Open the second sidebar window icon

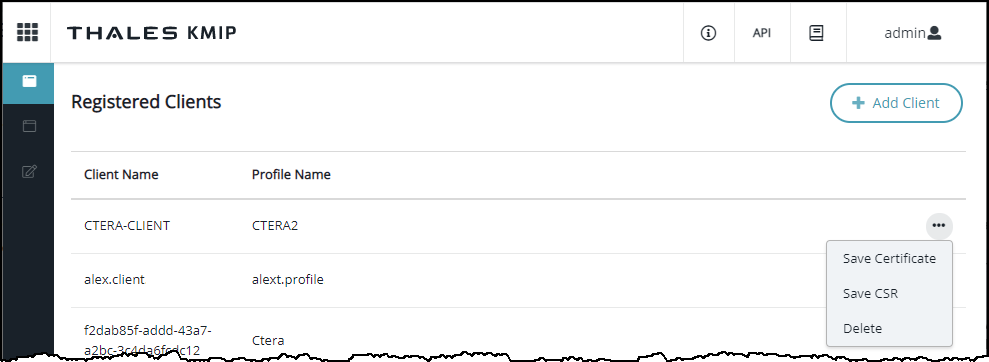click(29, 126)
